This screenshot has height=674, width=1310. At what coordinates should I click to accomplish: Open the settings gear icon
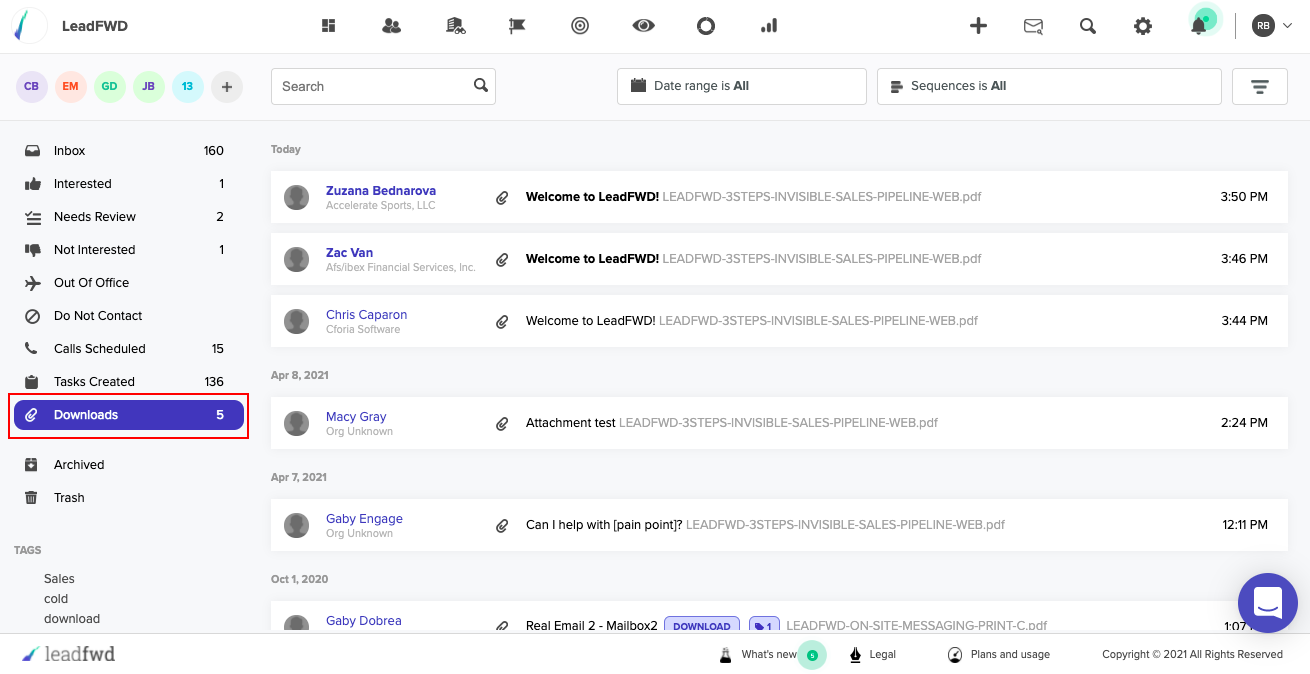1142,27
